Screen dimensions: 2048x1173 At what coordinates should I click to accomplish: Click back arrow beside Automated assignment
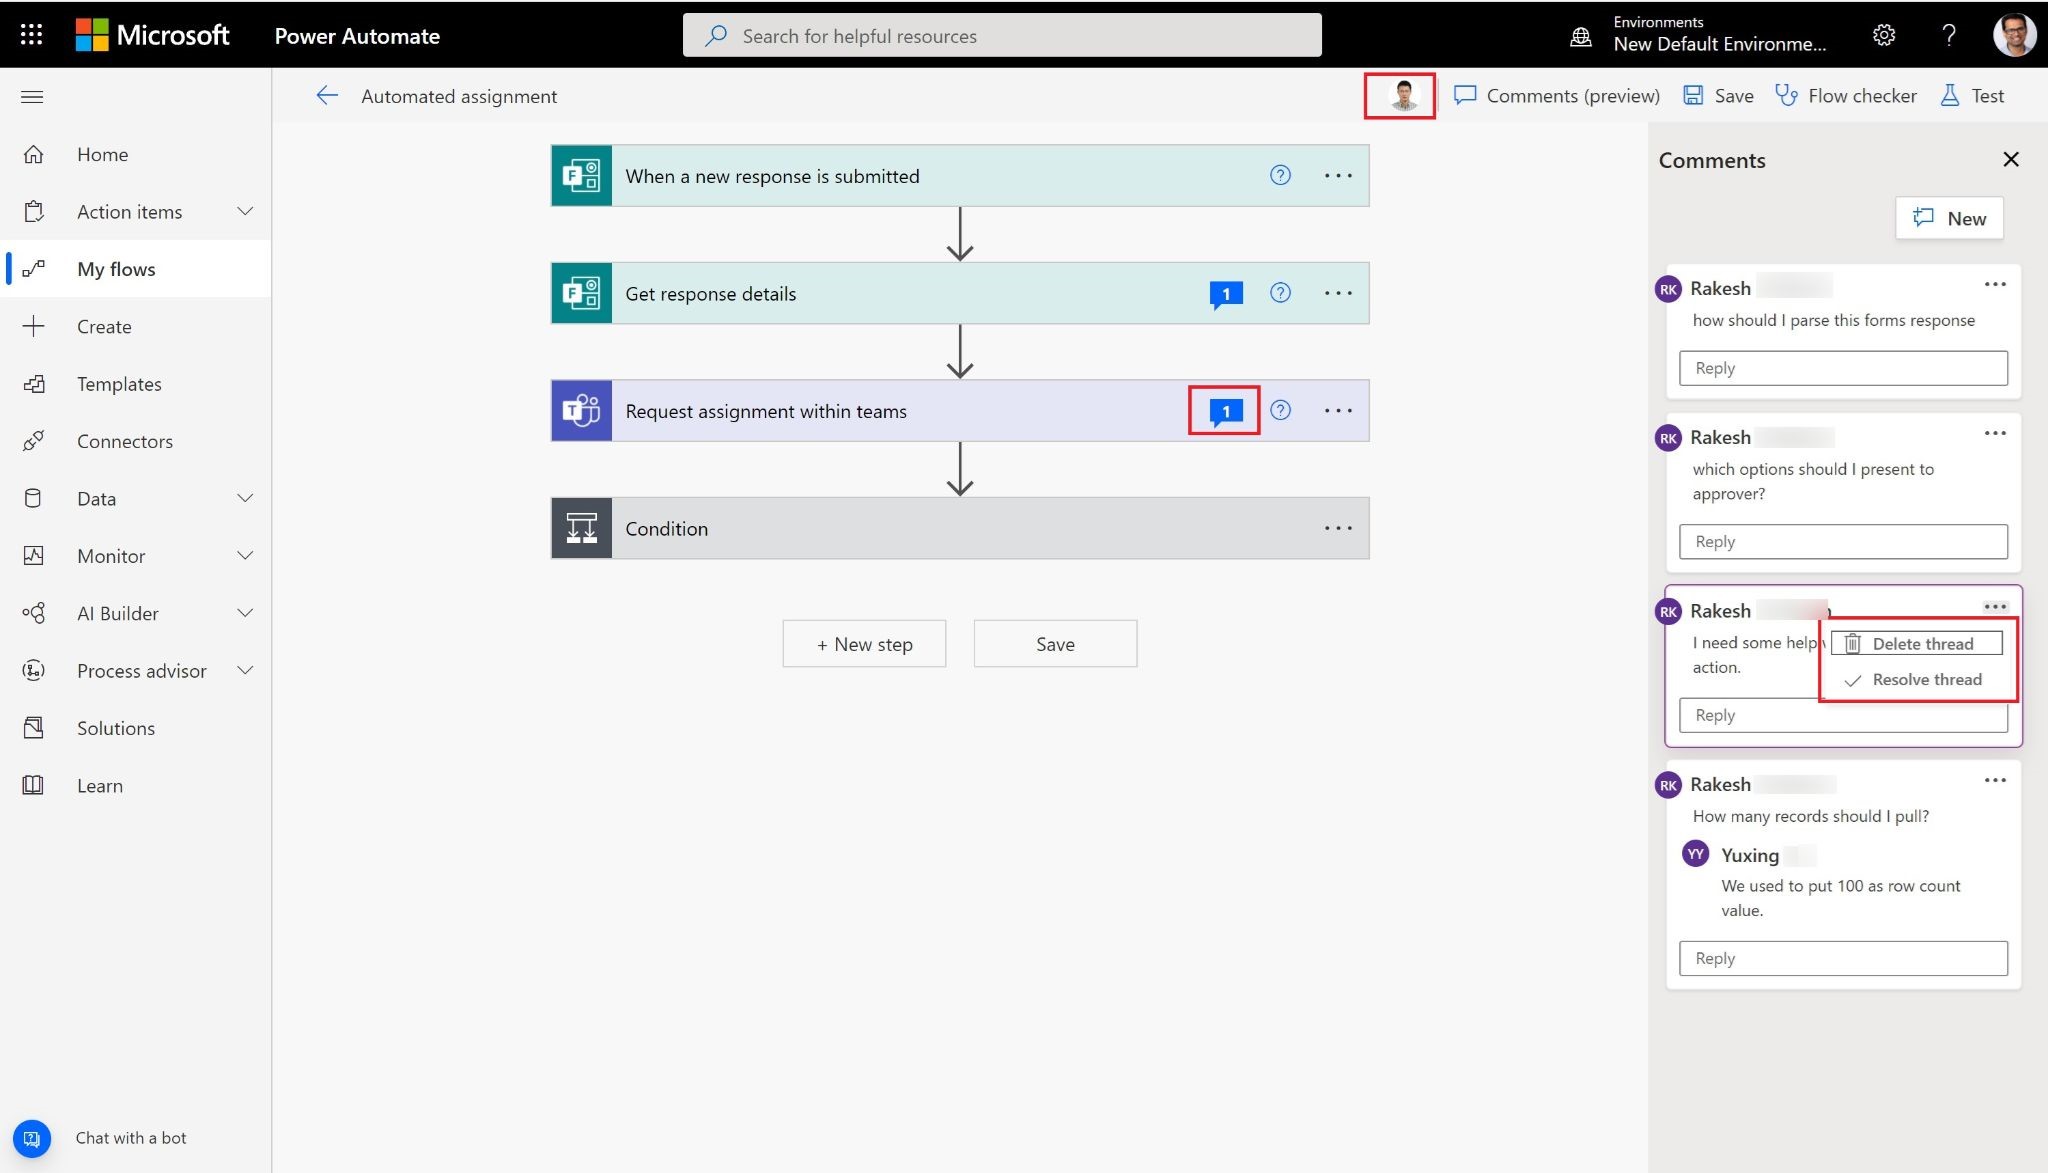point(327,95)
